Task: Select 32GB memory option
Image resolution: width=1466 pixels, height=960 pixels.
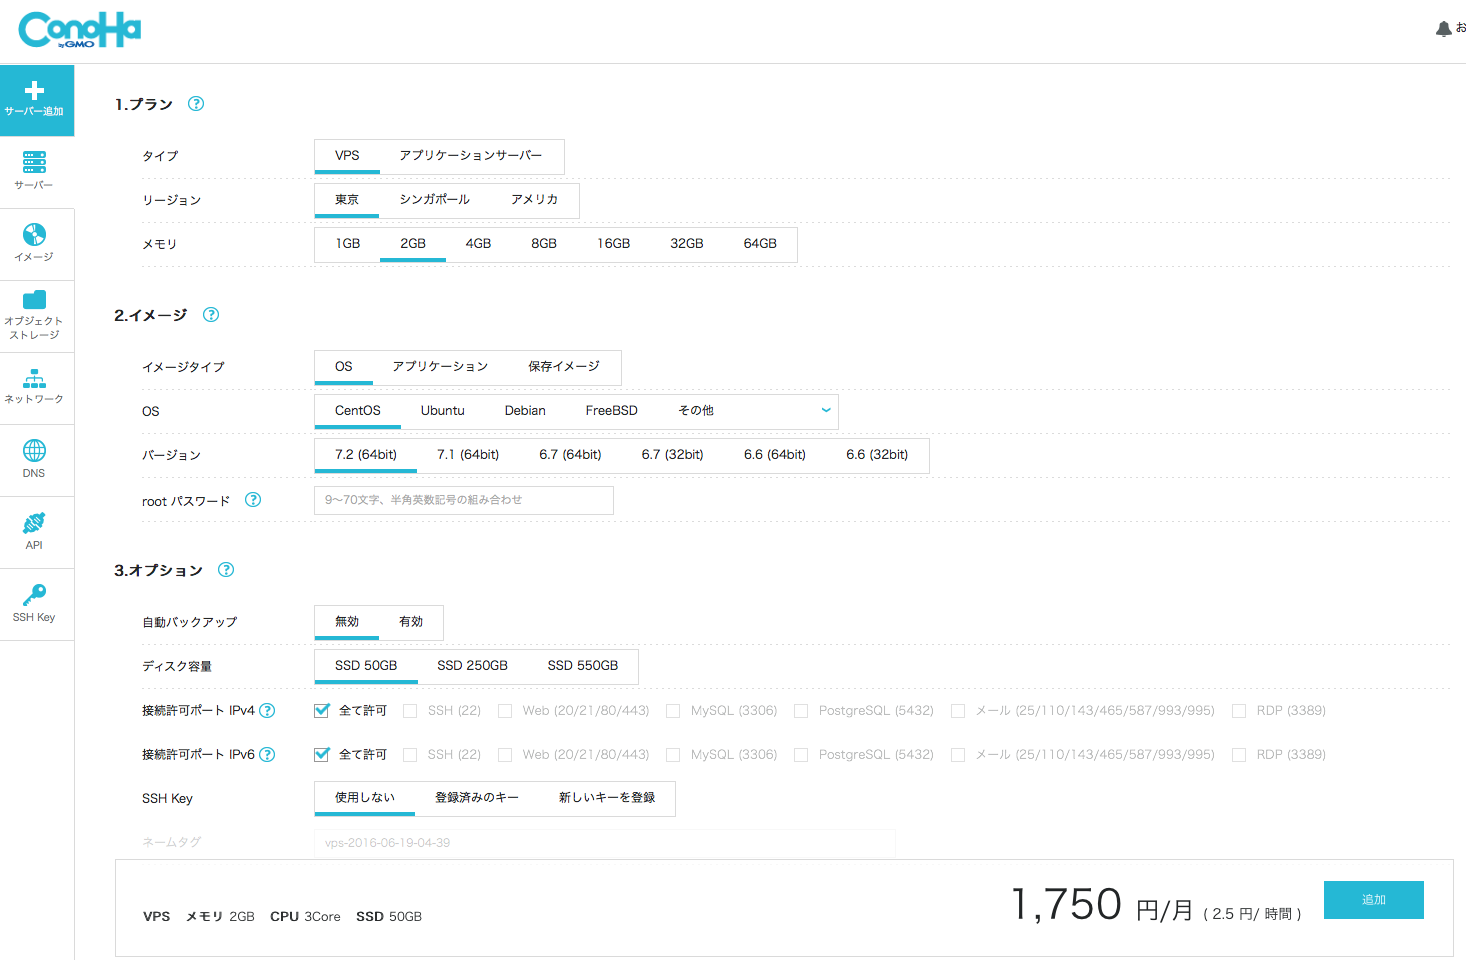Action: click(x=687, y=244)
